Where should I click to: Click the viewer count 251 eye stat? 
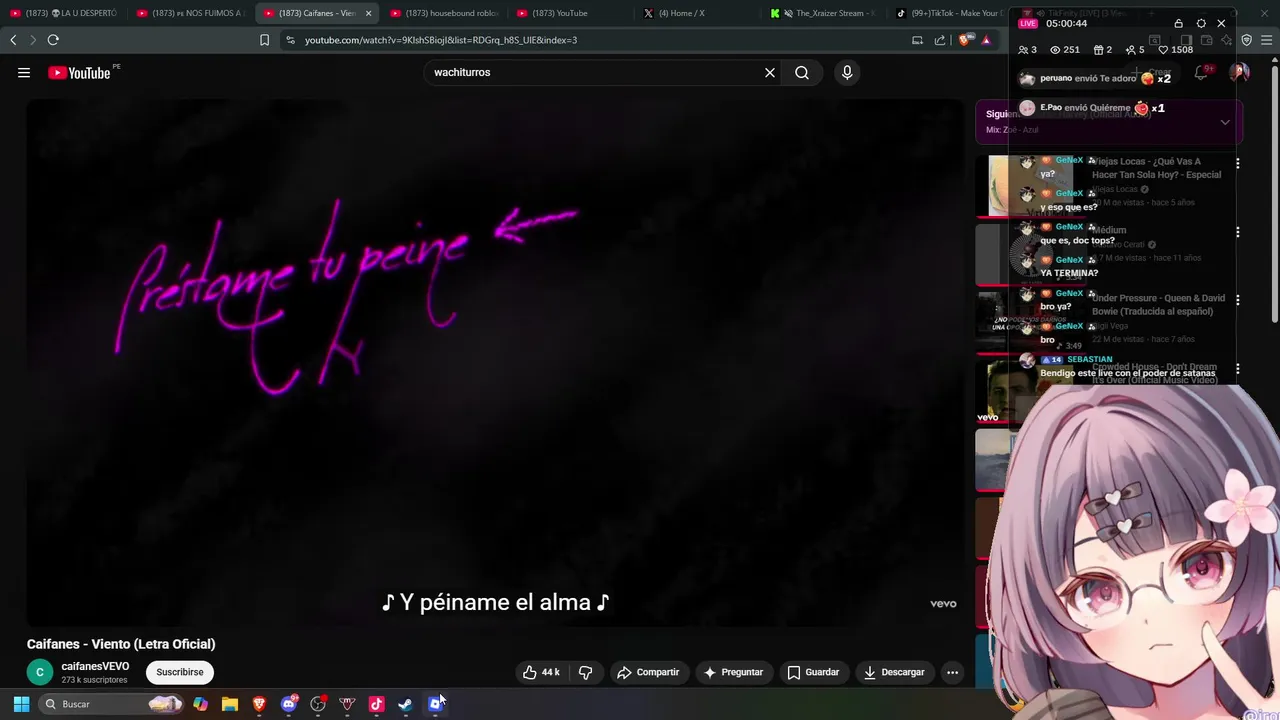(x=1064, y=50)
